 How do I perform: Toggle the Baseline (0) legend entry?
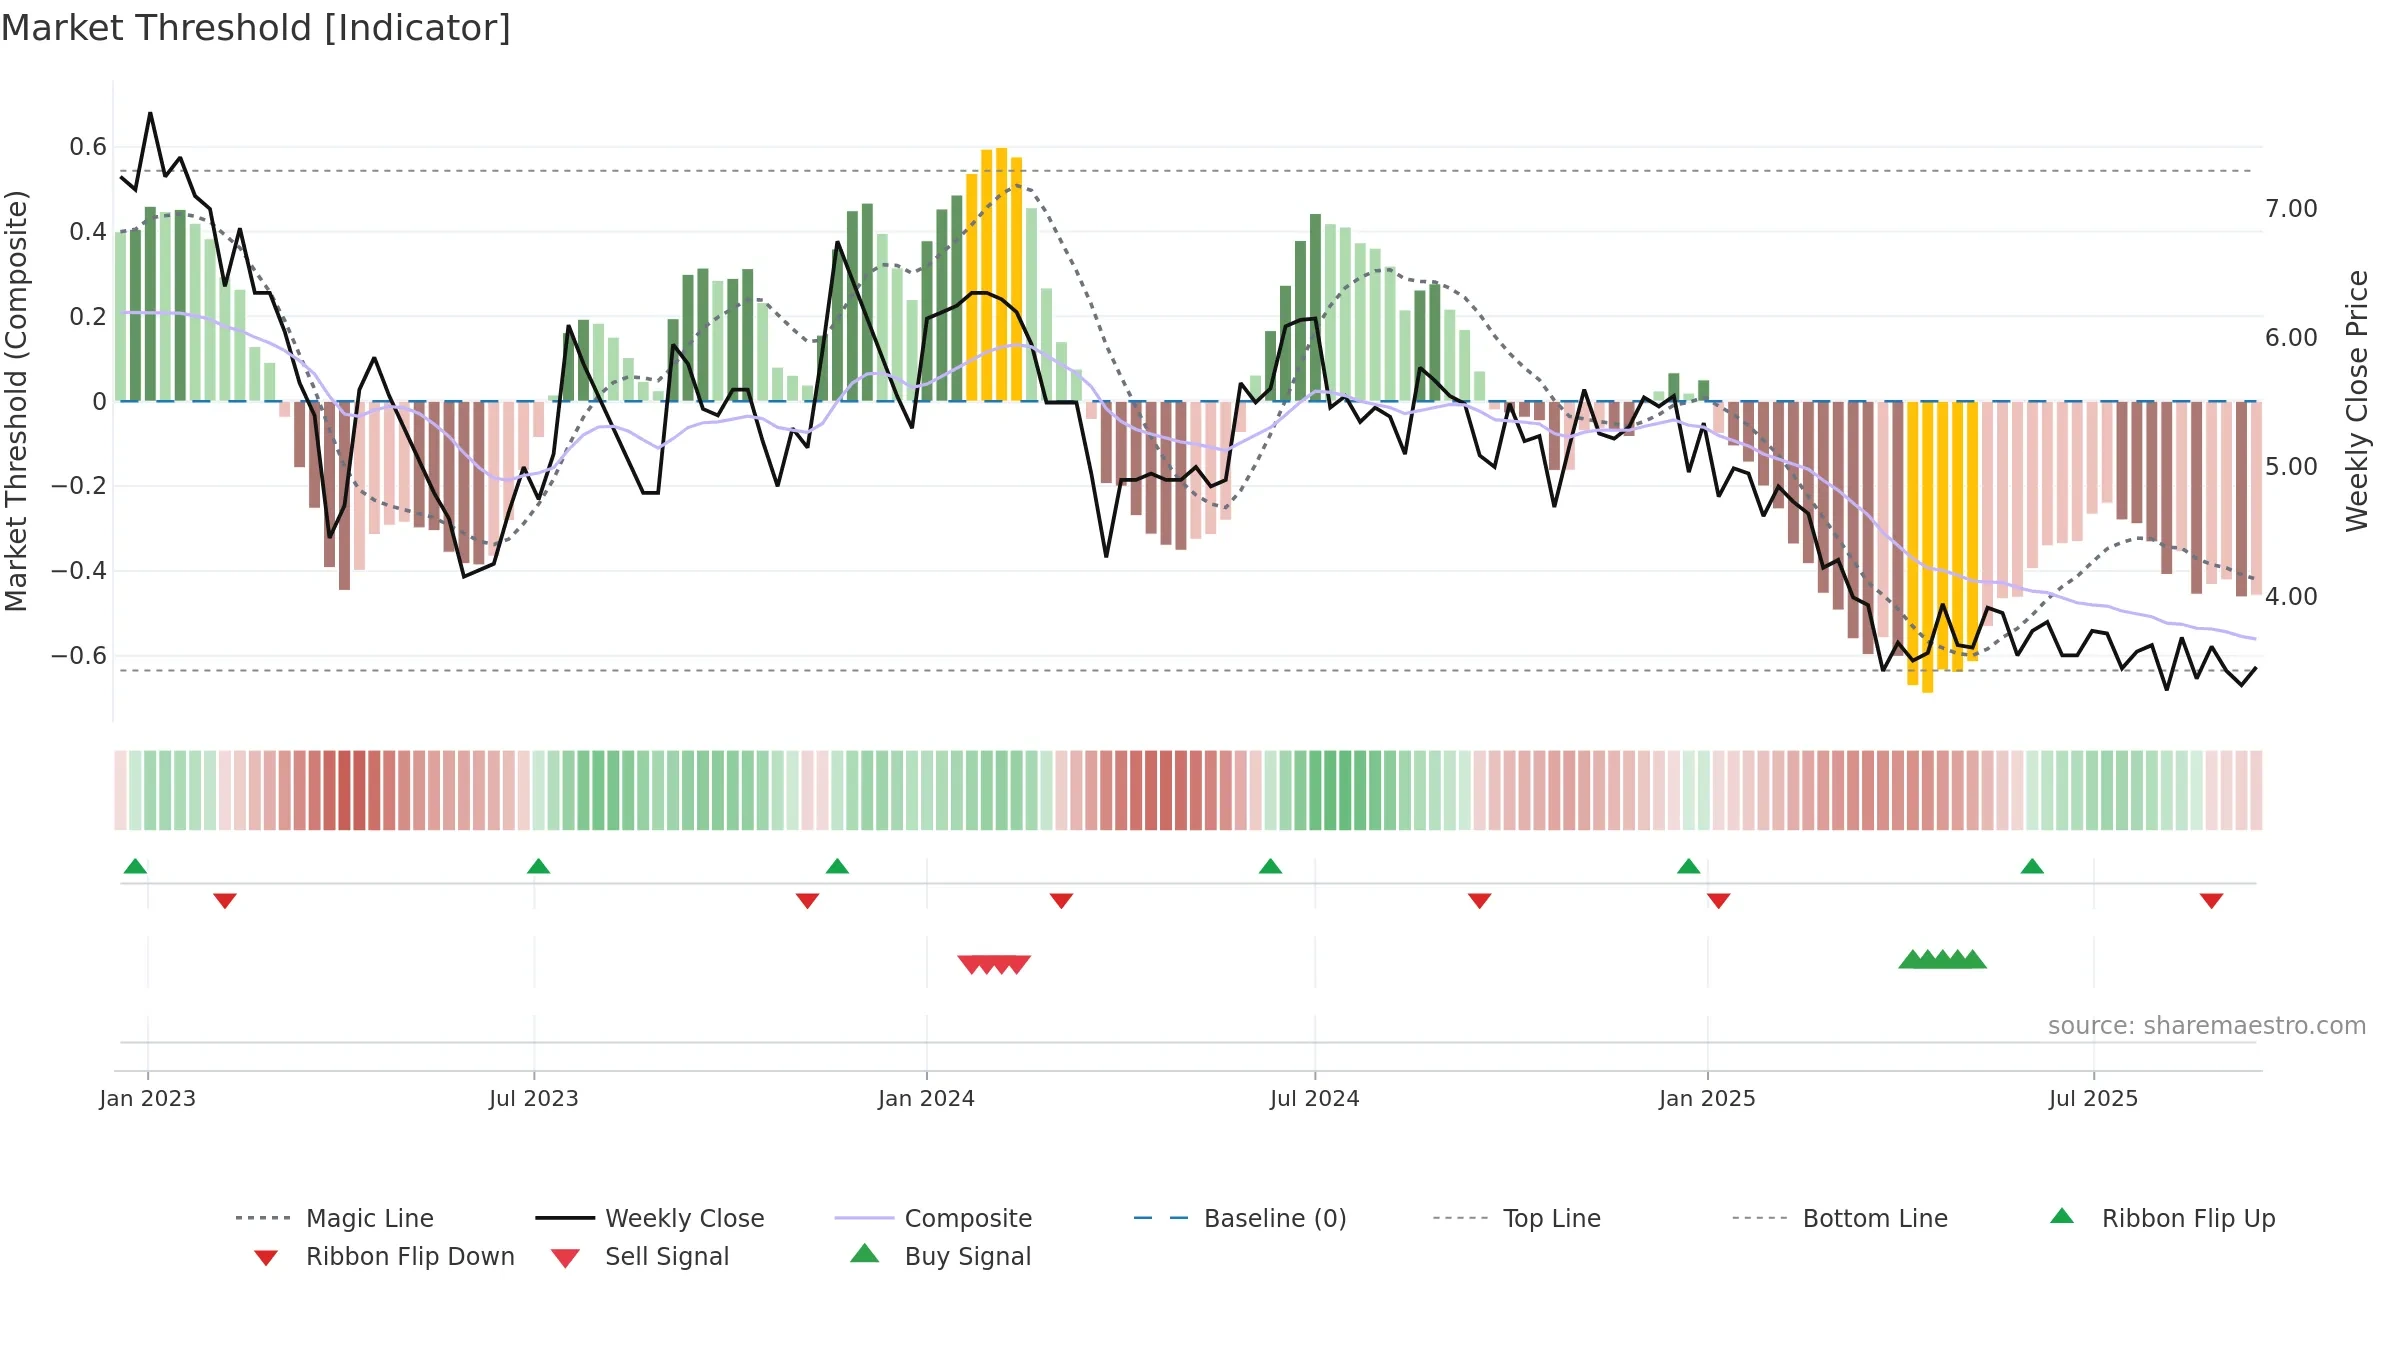pos(1240,1218)
